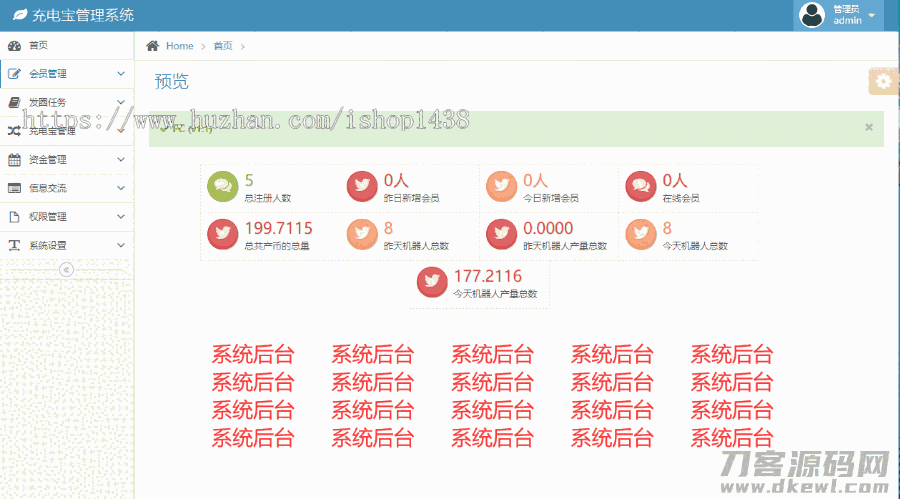
Task: Select the 系统设置 sidebar menu label
Action: 48,246
